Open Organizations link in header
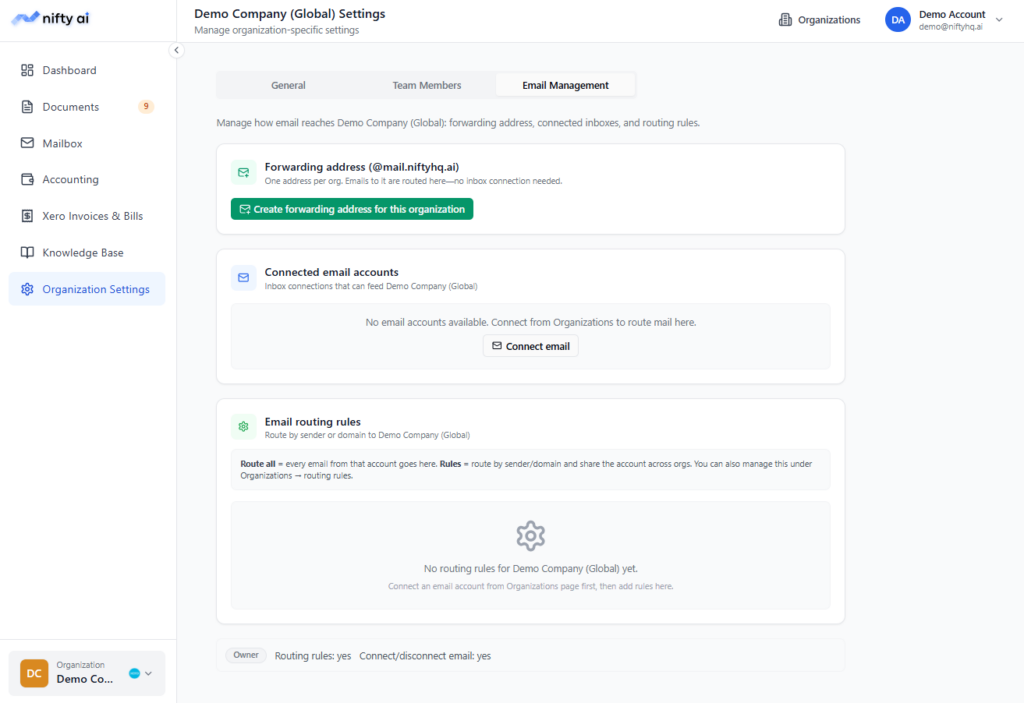The width and height of the screenshot is (1024, 703). click(x=820, y=20)
